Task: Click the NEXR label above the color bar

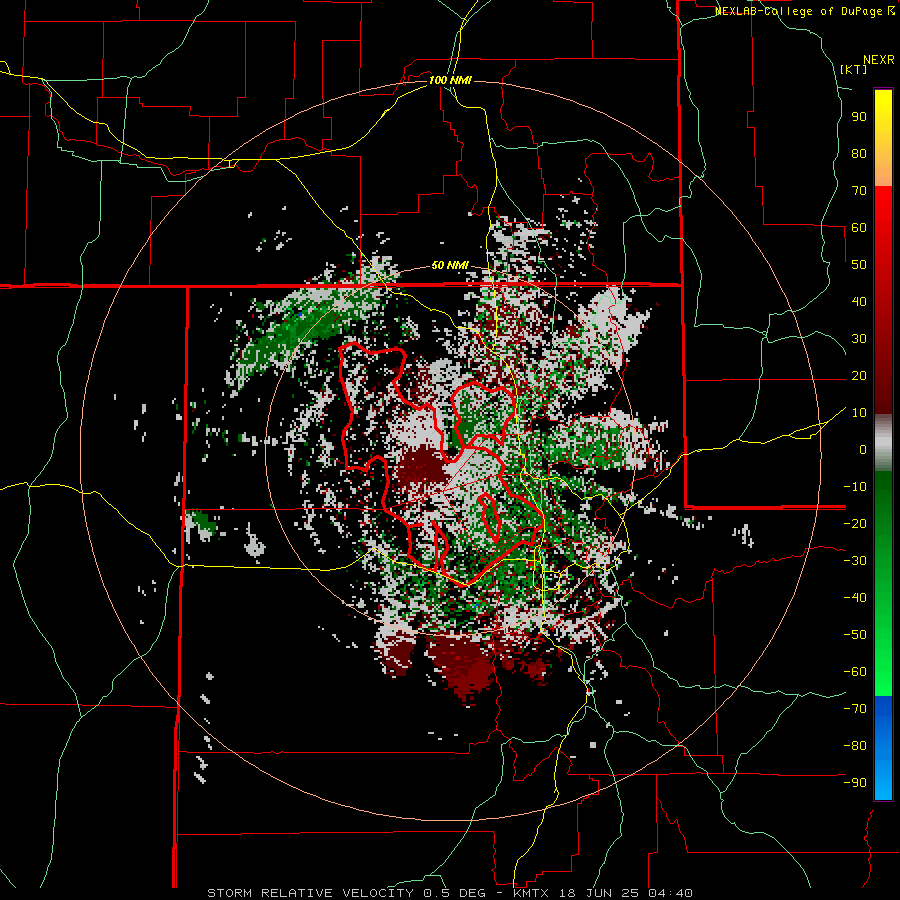Action: (879, 60)
